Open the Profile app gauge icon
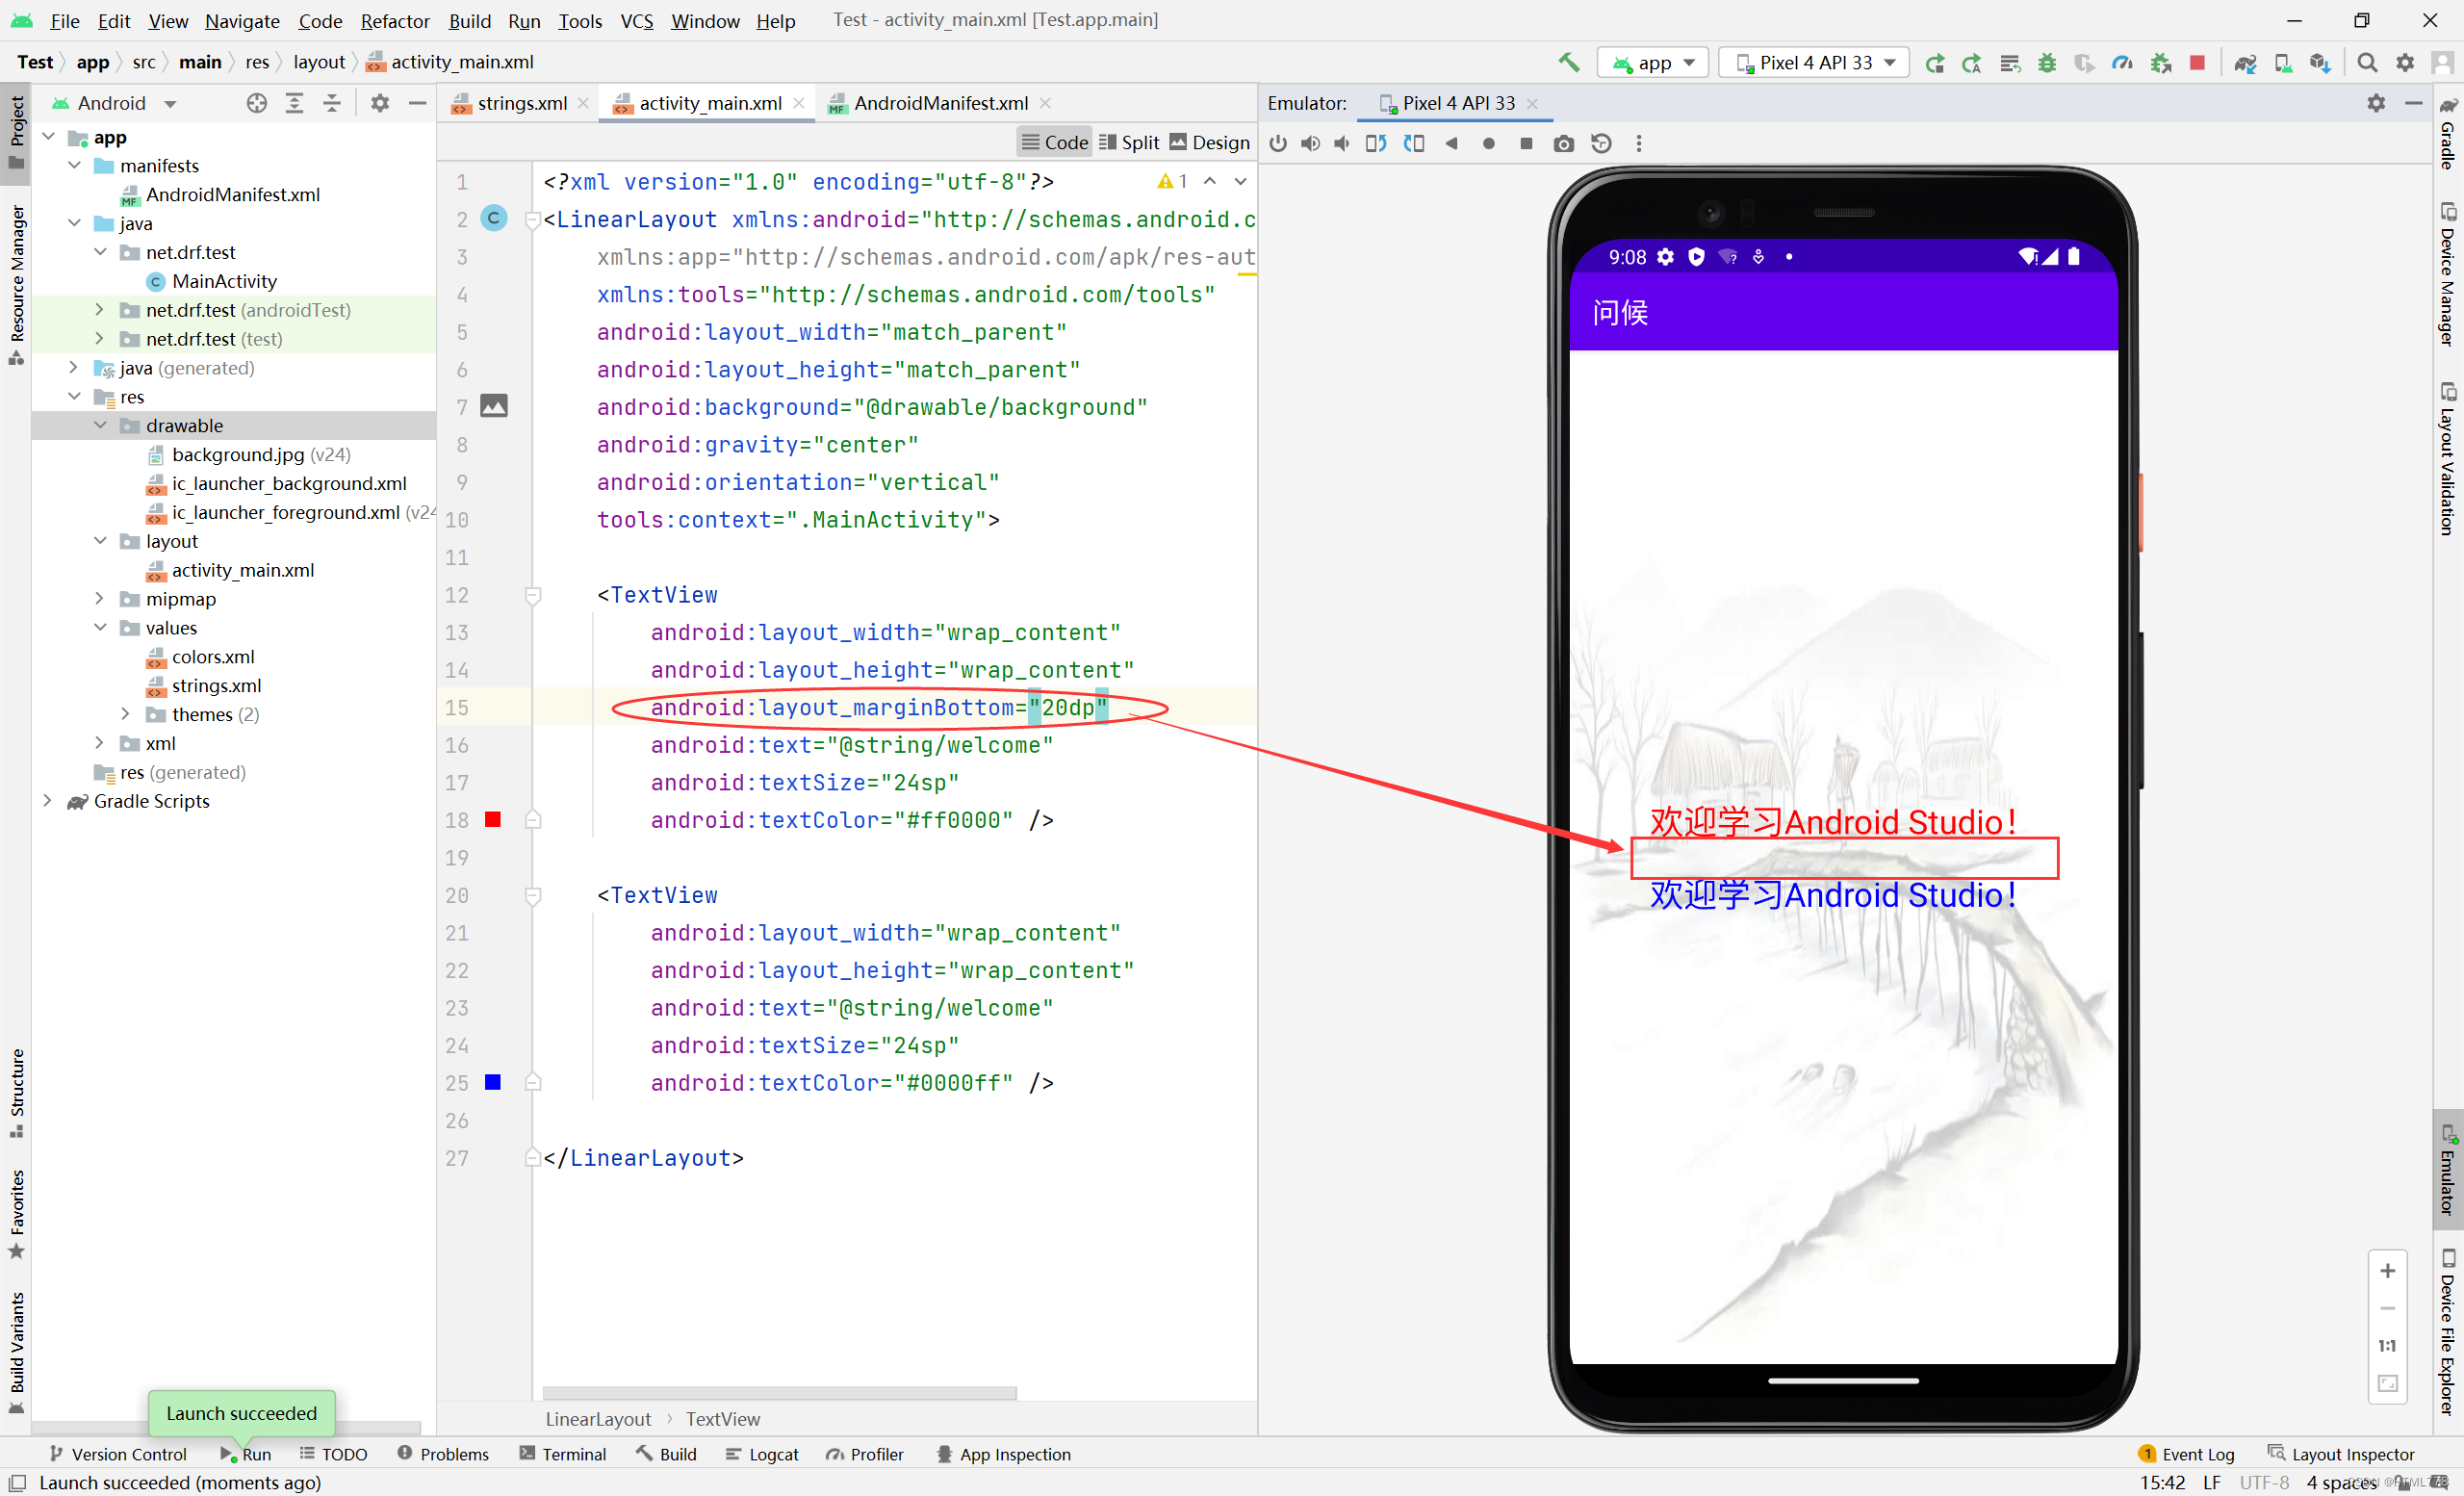2464x1496 pixels. pos(2122,63)
